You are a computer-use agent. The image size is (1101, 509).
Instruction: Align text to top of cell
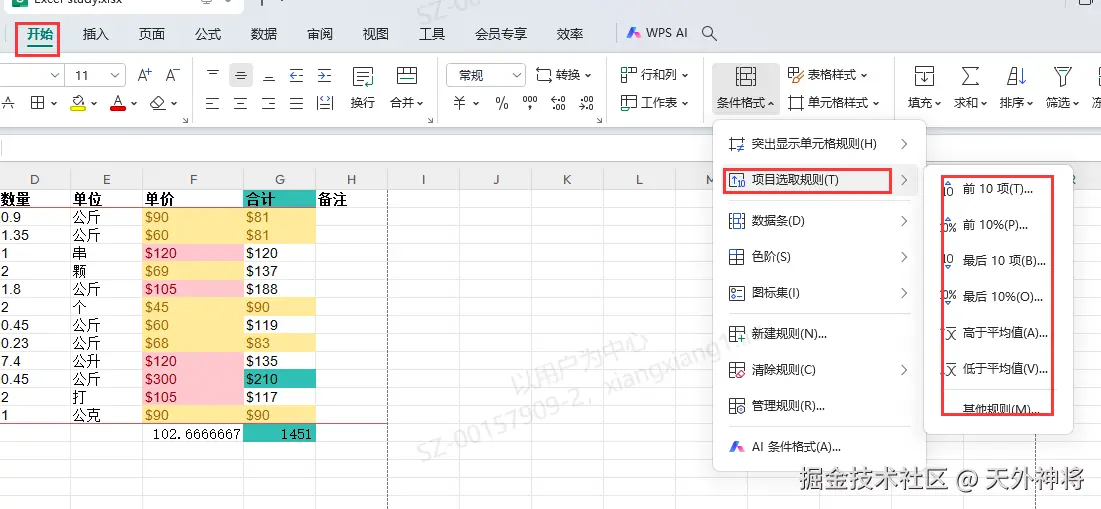(213, 75)
